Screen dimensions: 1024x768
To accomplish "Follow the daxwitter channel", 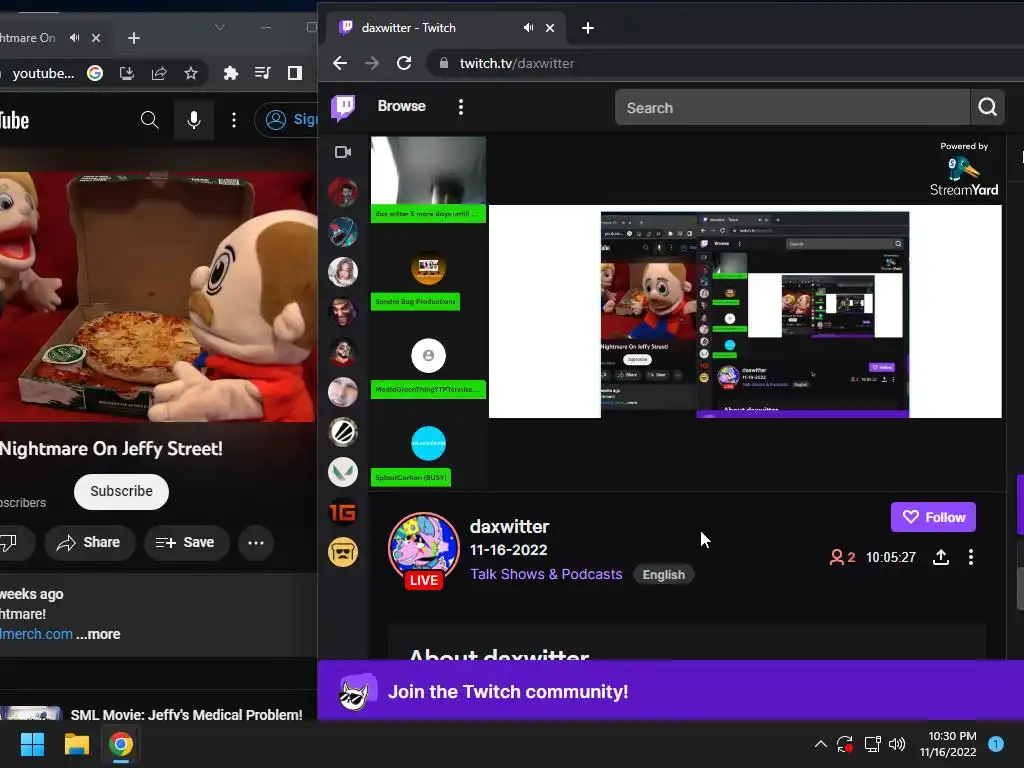I will click(x=933, y=517).
